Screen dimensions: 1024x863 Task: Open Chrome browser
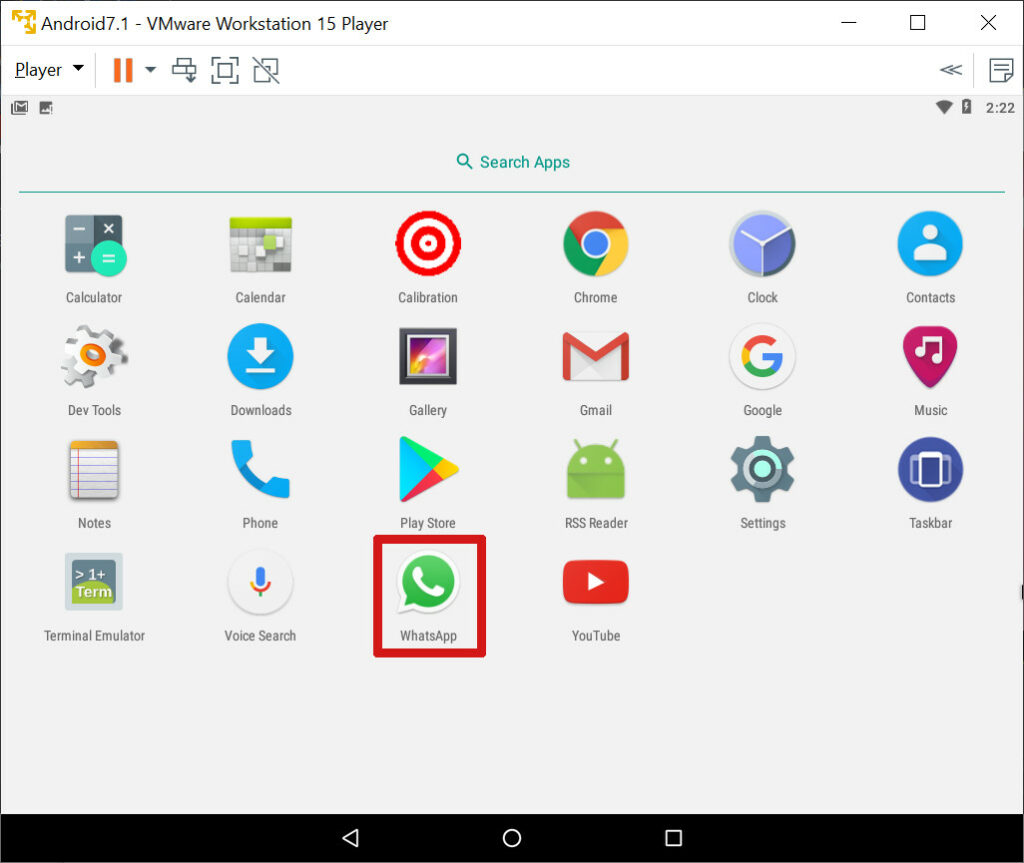click(x=596, y=244)
